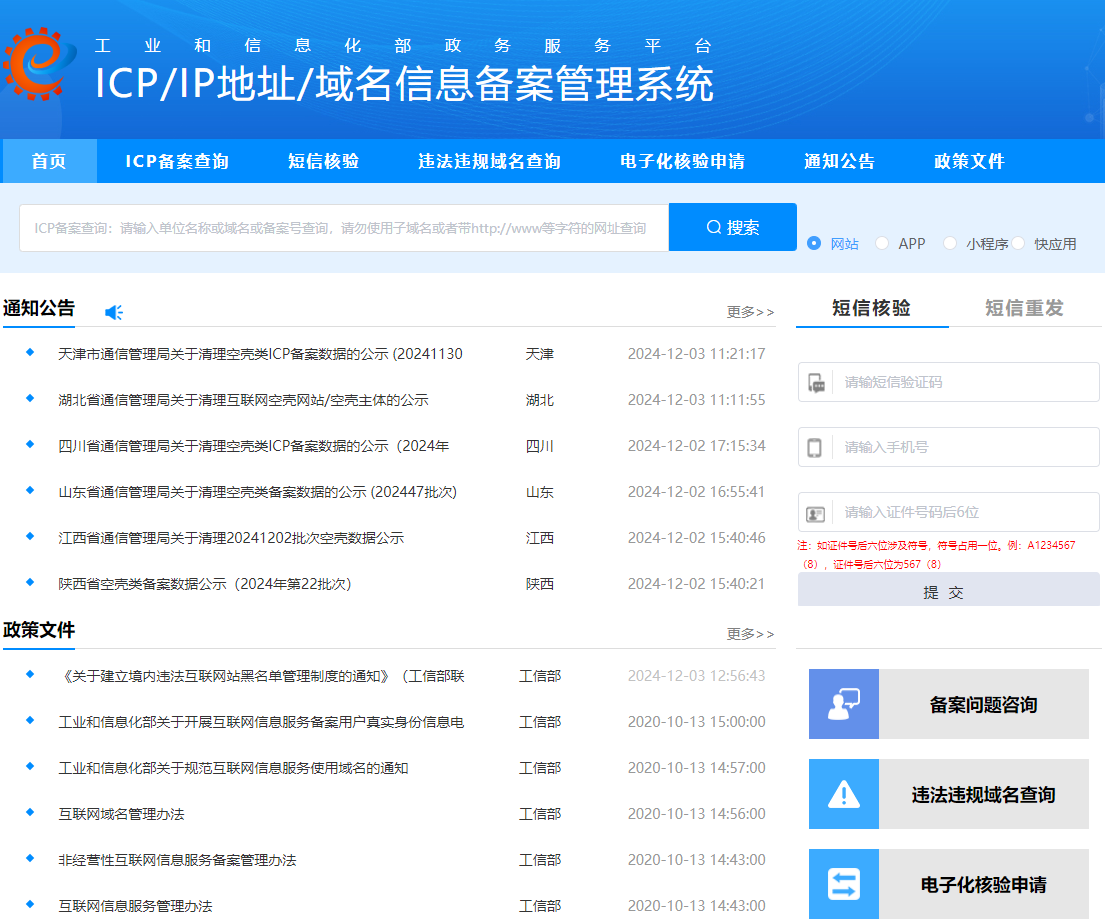Open the ICP备案查询 menu item
Screen dimensions: 1105x924
click(x=177, y=161)
